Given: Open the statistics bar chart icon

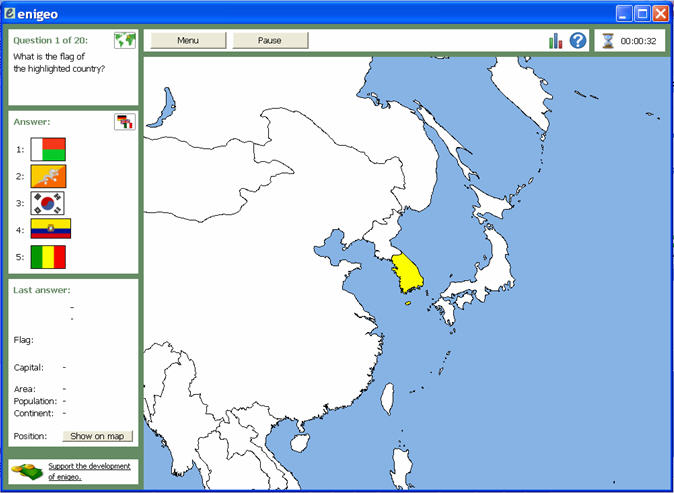Looking at the screenshot, I should pyautogui.click(x=555, y=41).
